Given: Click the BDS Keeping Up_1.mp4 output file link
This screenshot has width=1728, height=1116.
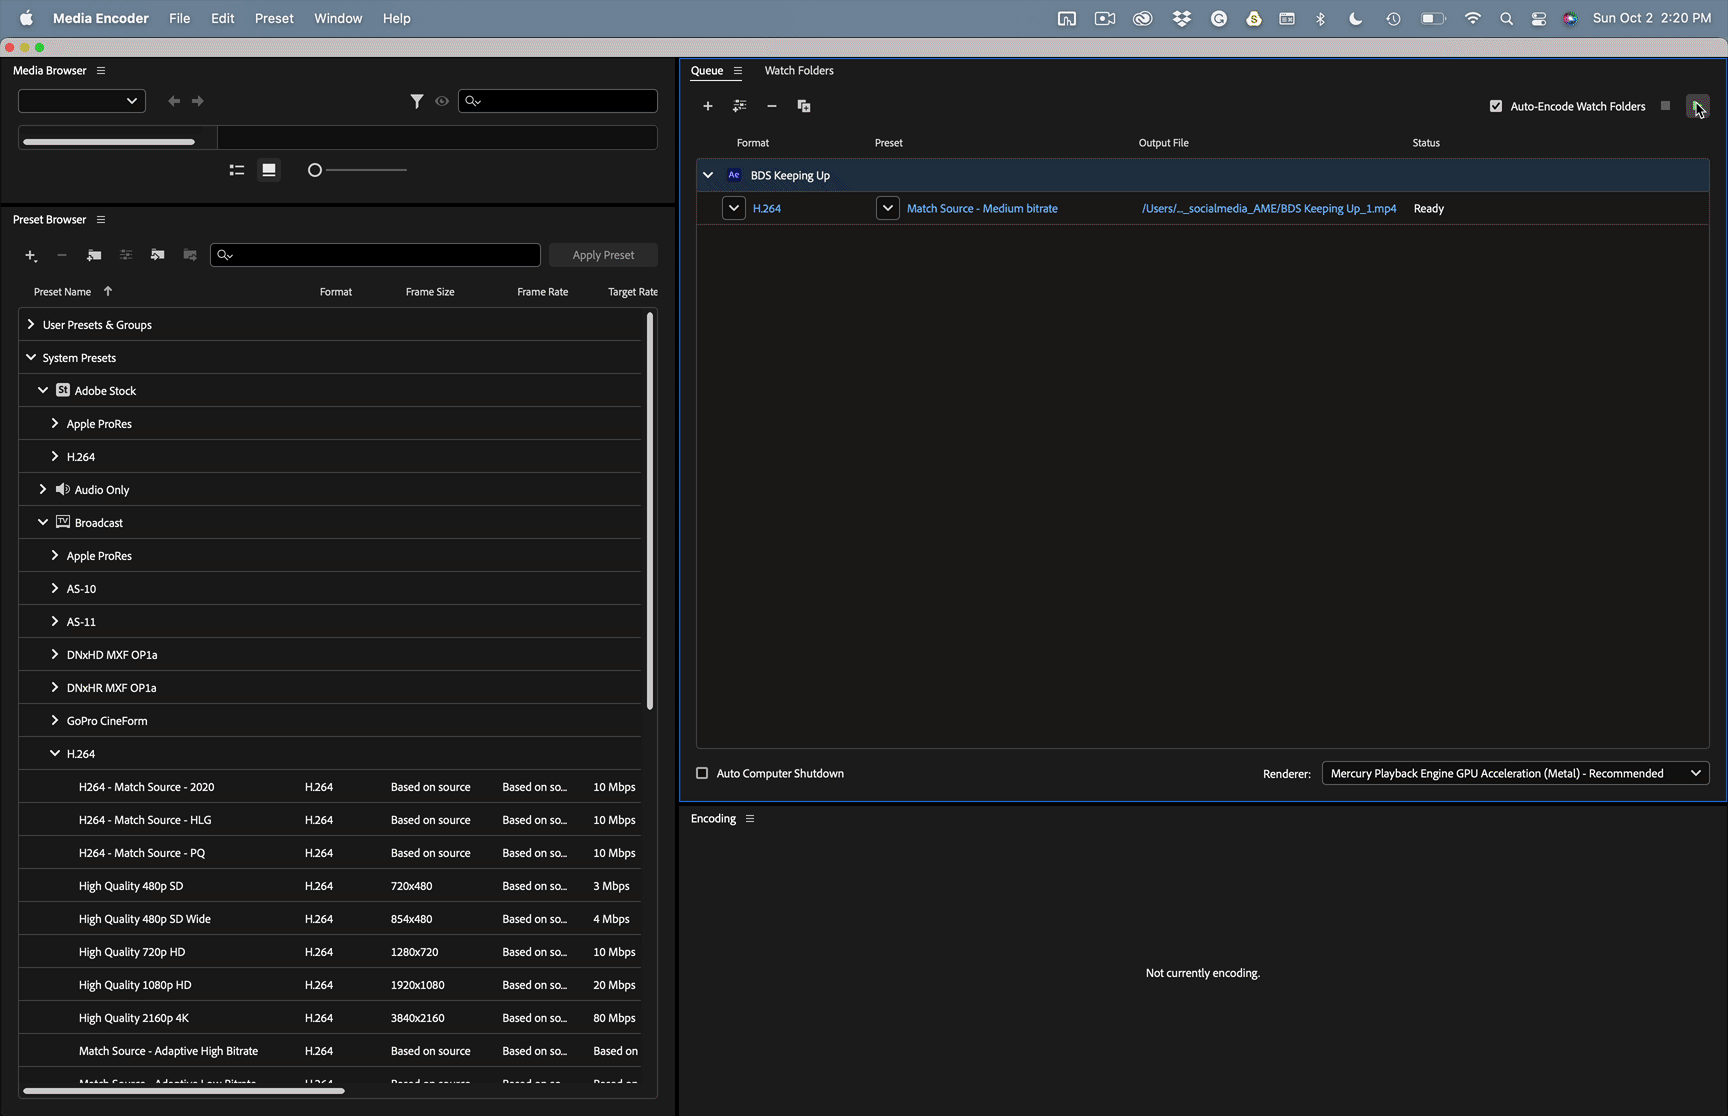Looking at the screenshot, I should (1269, 209).
